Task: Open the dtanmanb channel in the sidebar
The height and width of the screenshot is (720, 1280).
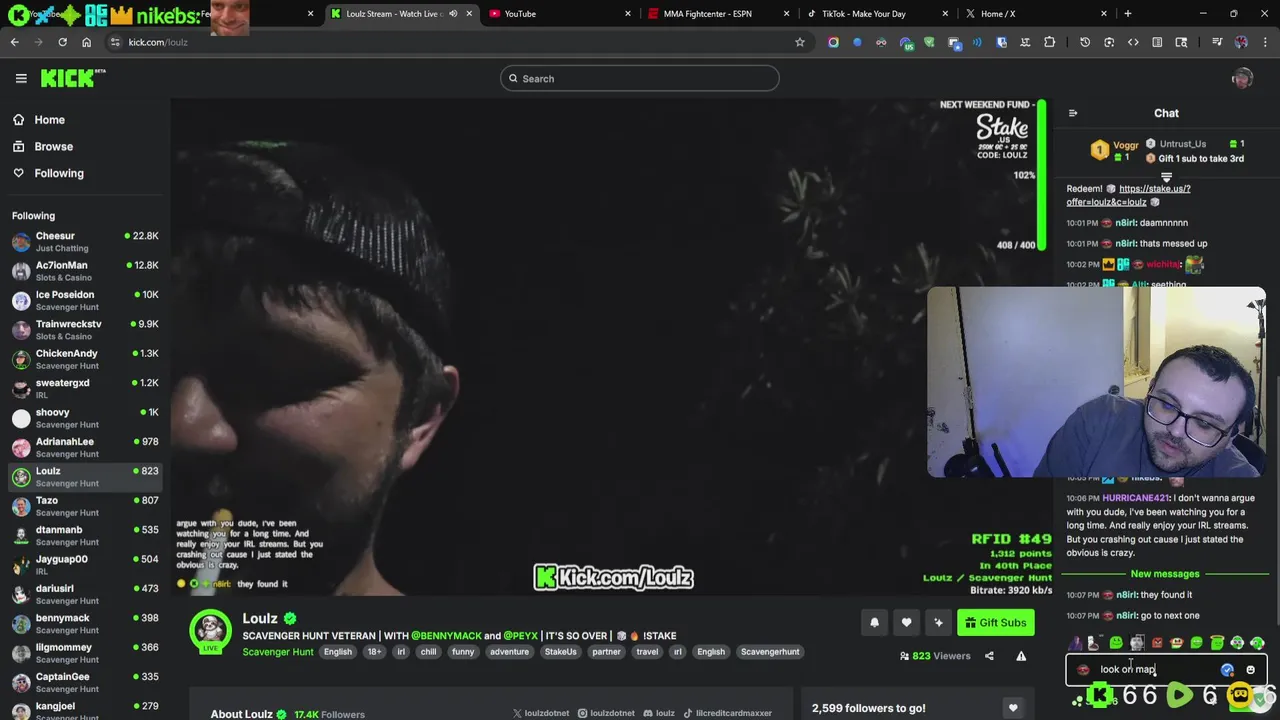Action: click(x=85, y=535)
